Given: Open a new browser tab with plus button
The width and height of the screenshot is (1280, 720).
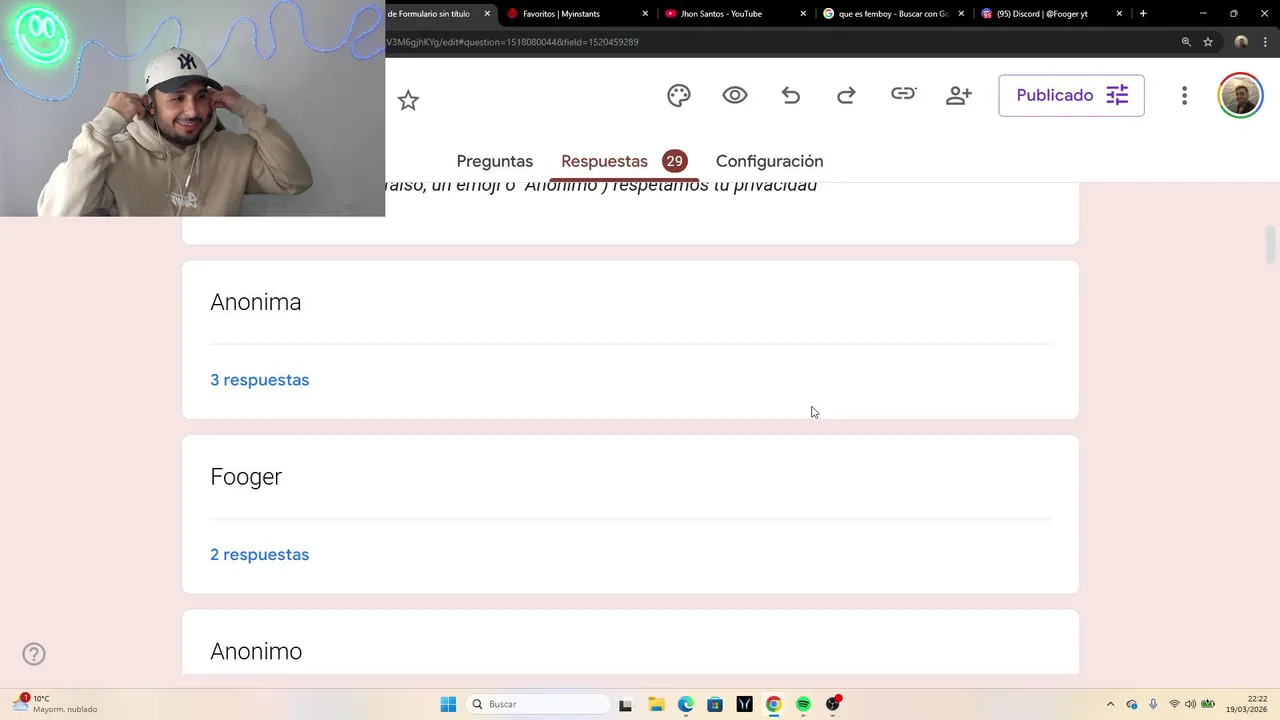Looking at the screenshot, I should [1143, 14].
